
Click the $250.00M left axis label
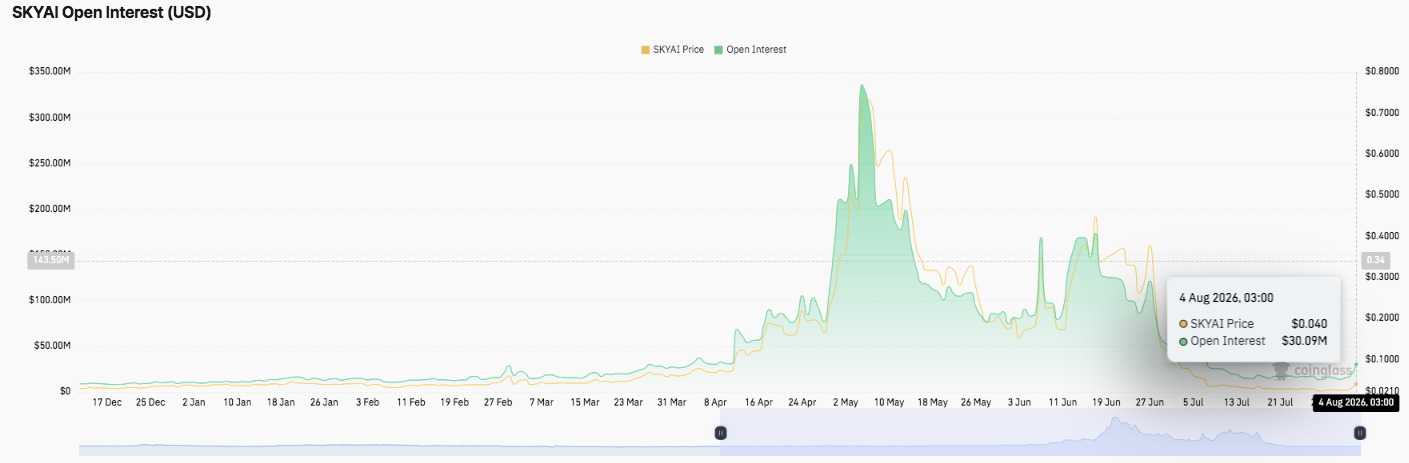[50, 163]
